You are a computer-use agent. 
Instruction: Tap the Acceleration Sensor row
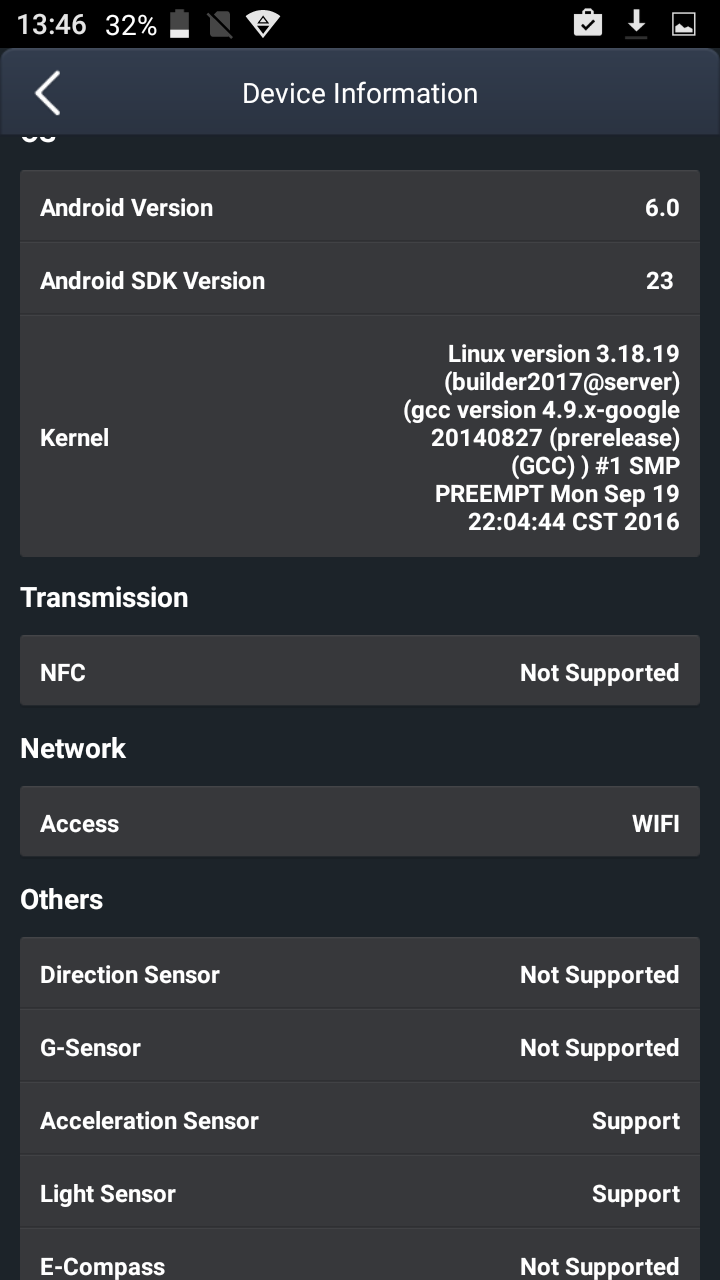click(360, 1120)
